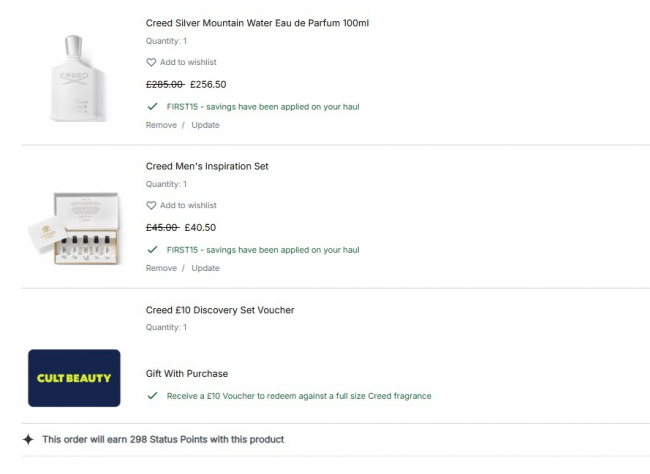Click the sparkle icon beside Status Points
Screen dimensions: 650x474
28,439
